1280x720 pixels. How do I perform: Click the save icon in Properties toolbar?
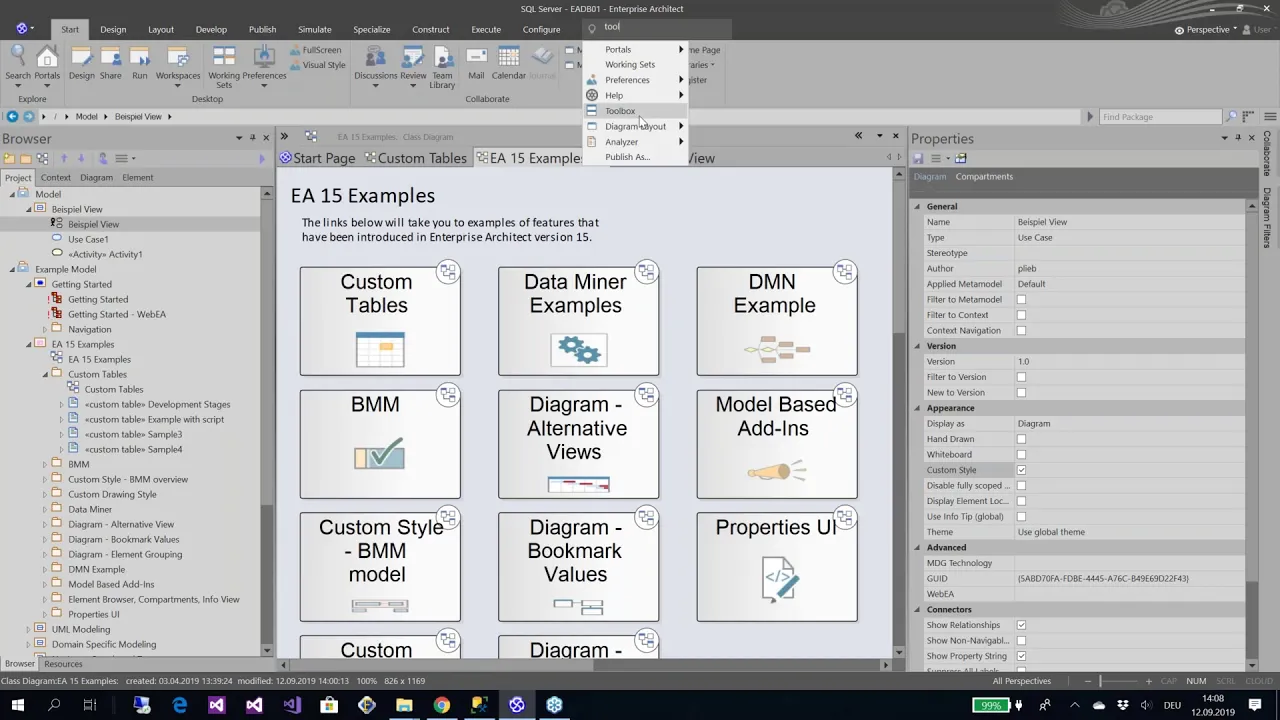click(x=918, y=158)
